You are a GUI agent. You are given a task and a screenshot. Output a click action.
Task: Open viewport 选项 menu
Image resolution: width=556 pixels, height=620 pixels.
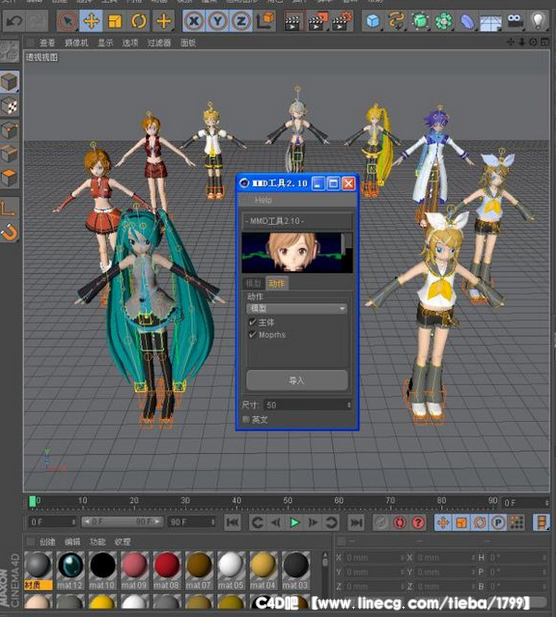point(130,43)
